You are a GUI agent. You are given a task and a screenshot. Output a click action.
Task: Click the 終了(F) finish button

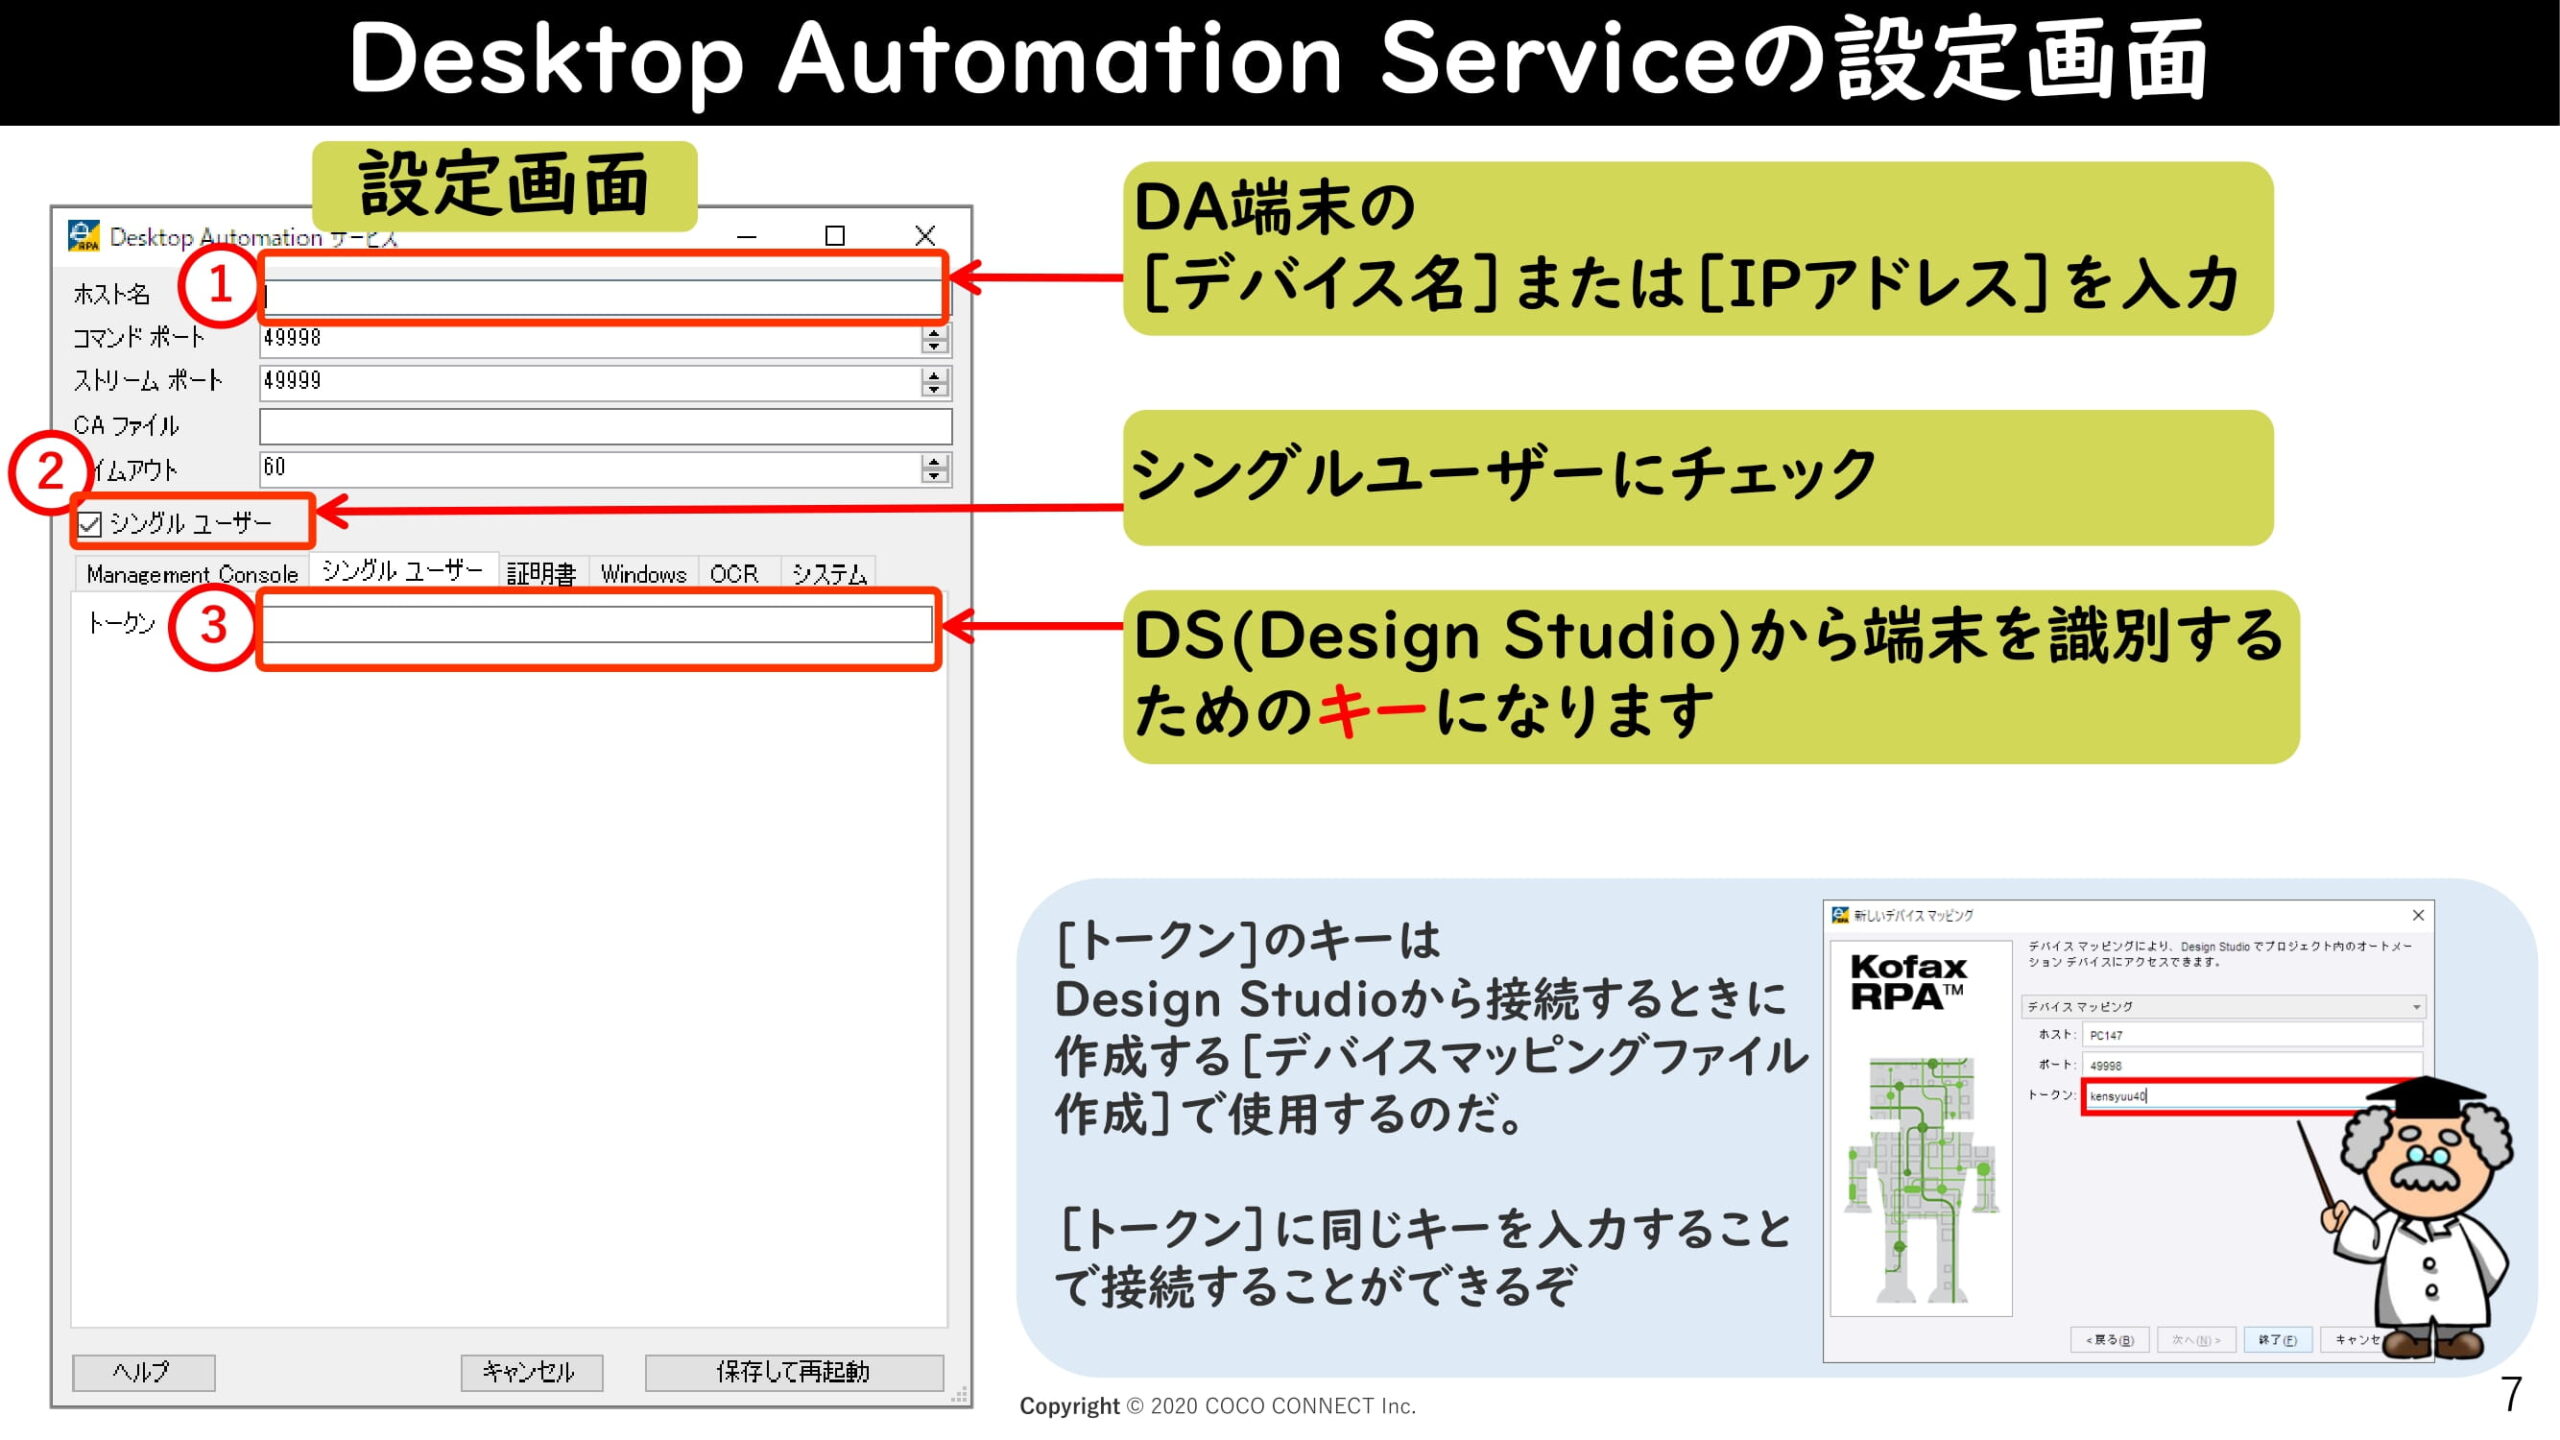(x=2278, y=1340)
